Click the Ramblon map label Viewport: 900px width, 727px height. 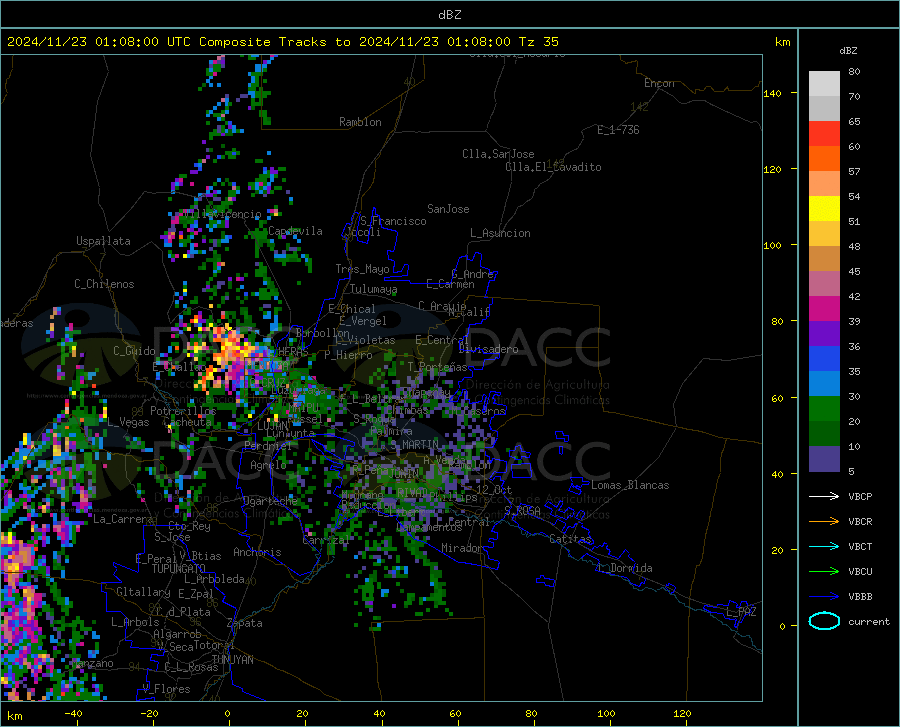point(360,122)
